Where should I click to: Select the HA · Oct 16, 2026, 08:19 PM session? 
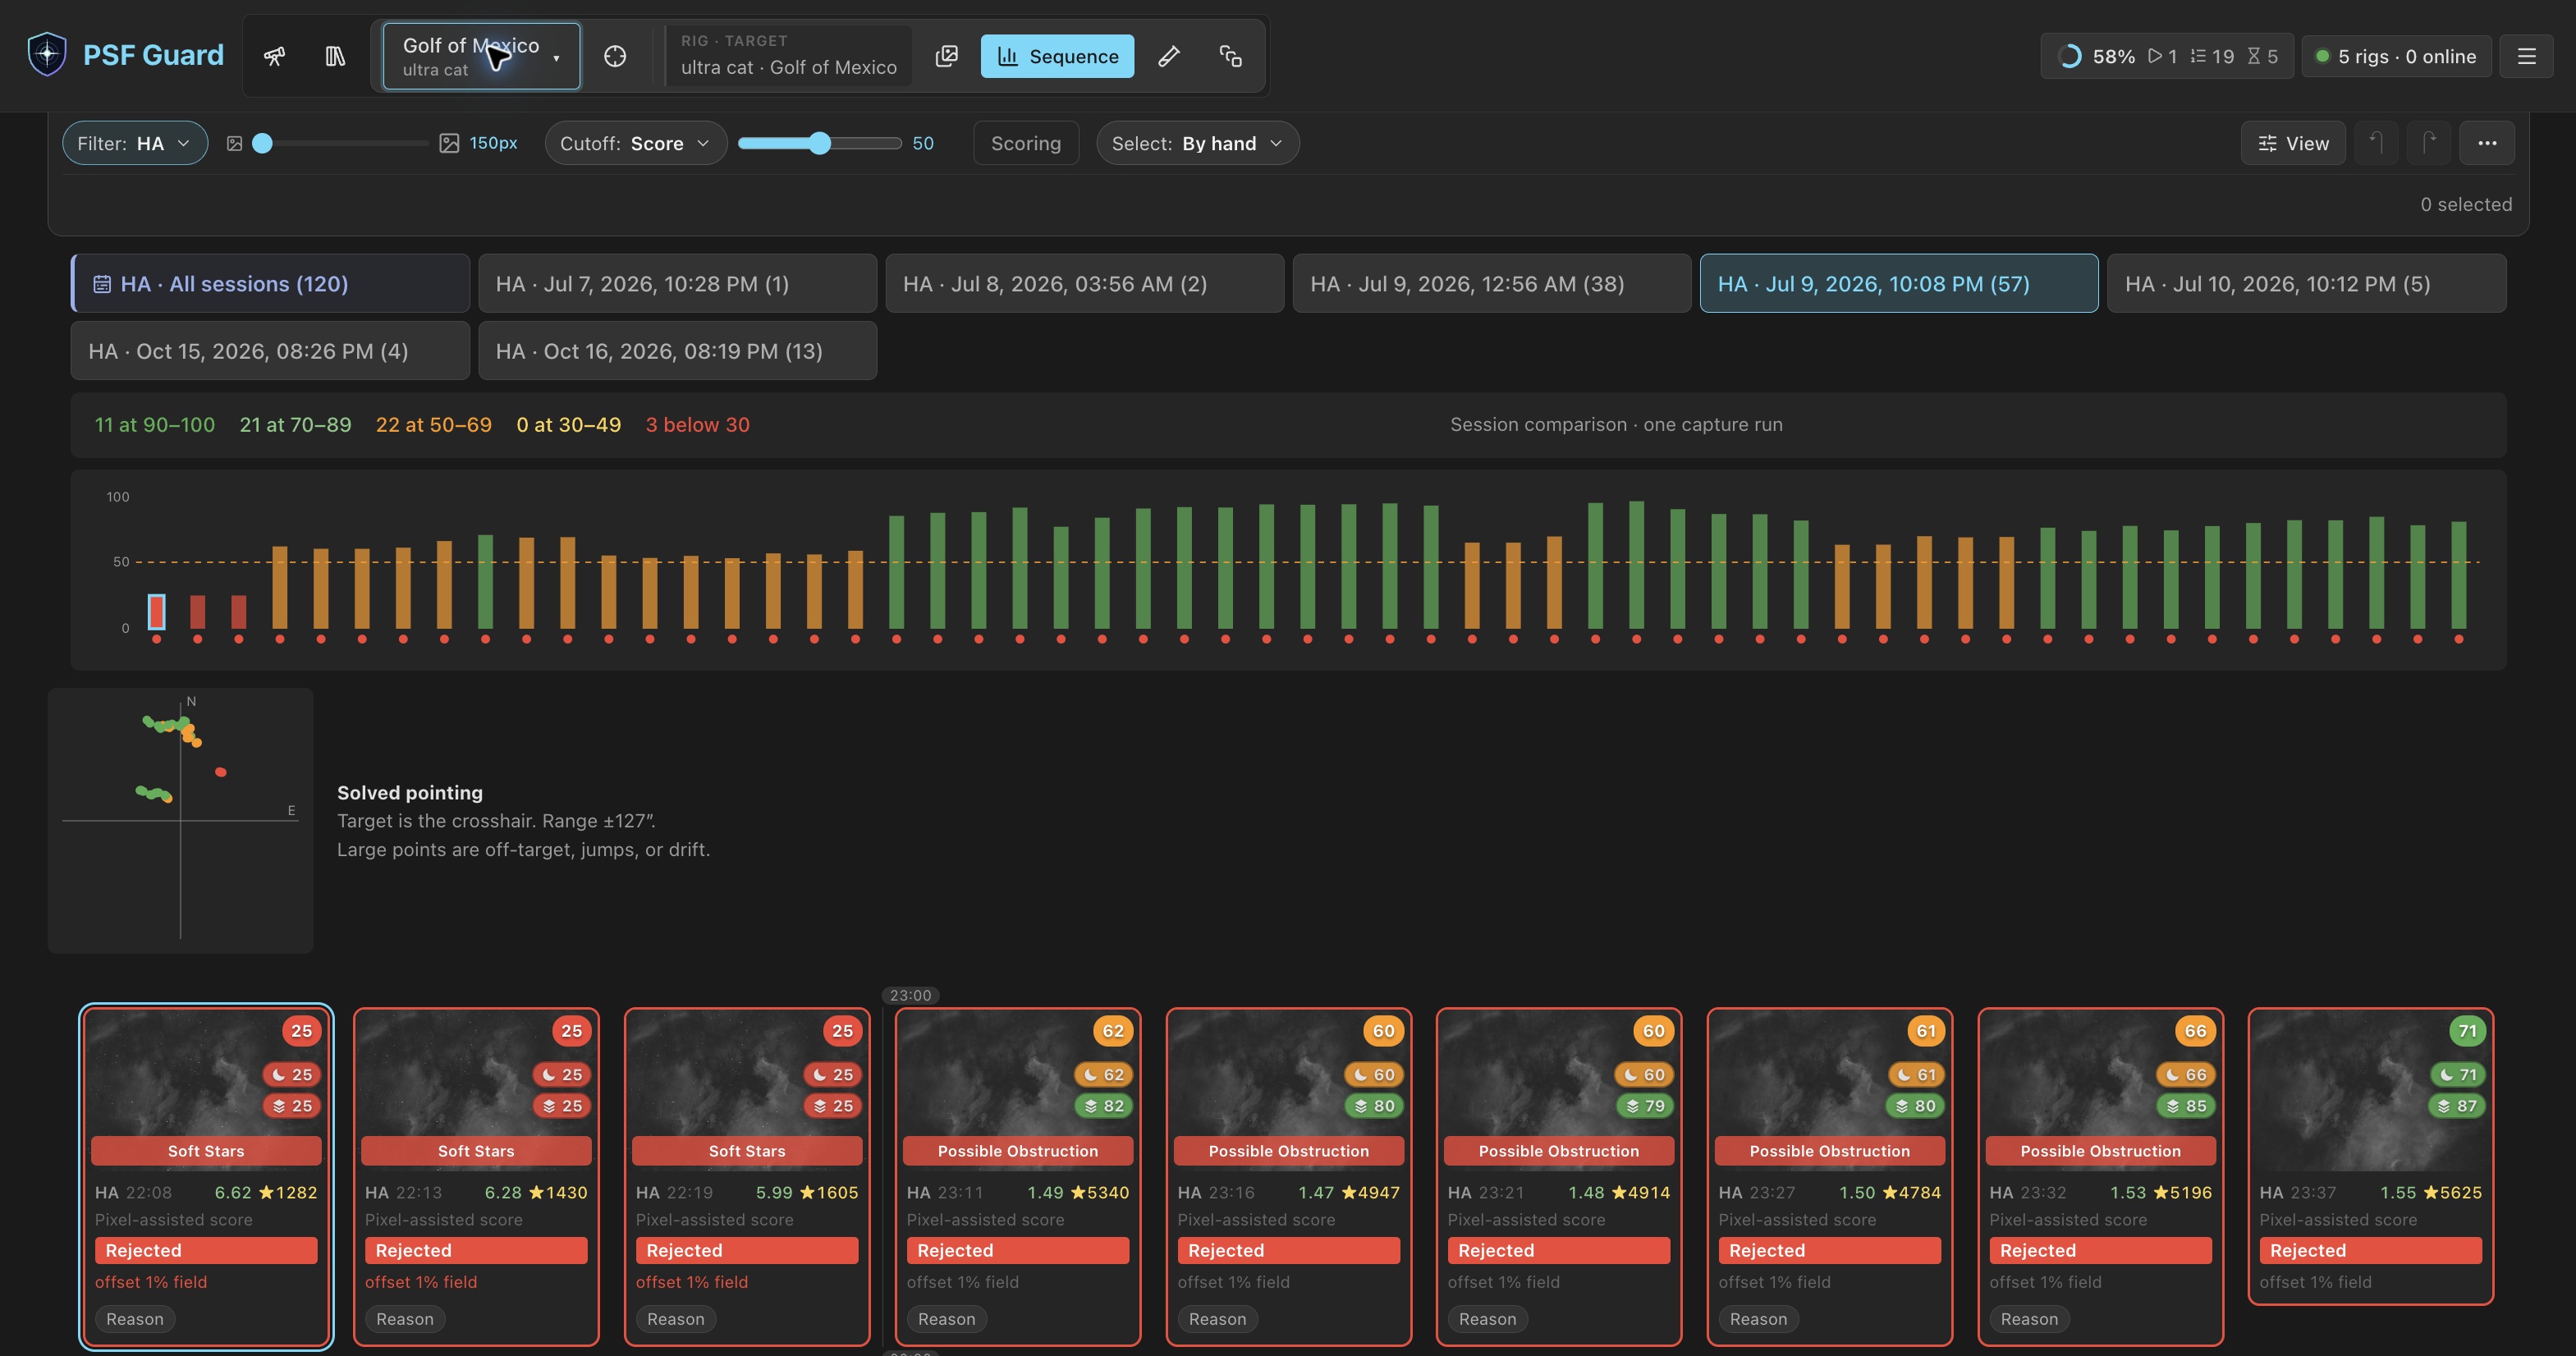(x=677, y=351)
